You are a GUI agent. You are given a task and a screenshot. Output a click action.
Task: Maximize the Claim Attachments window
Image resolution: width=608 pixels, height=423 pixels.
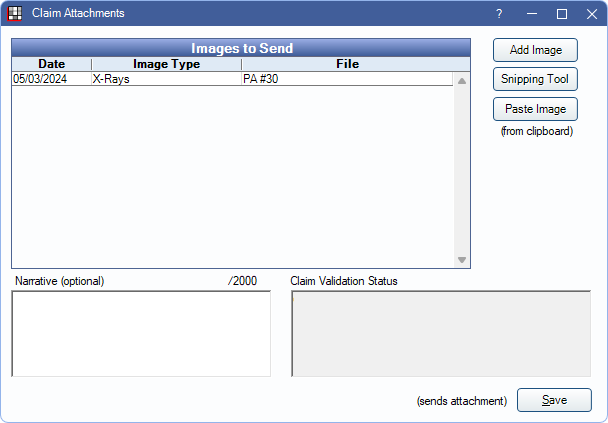click(562, 14)
